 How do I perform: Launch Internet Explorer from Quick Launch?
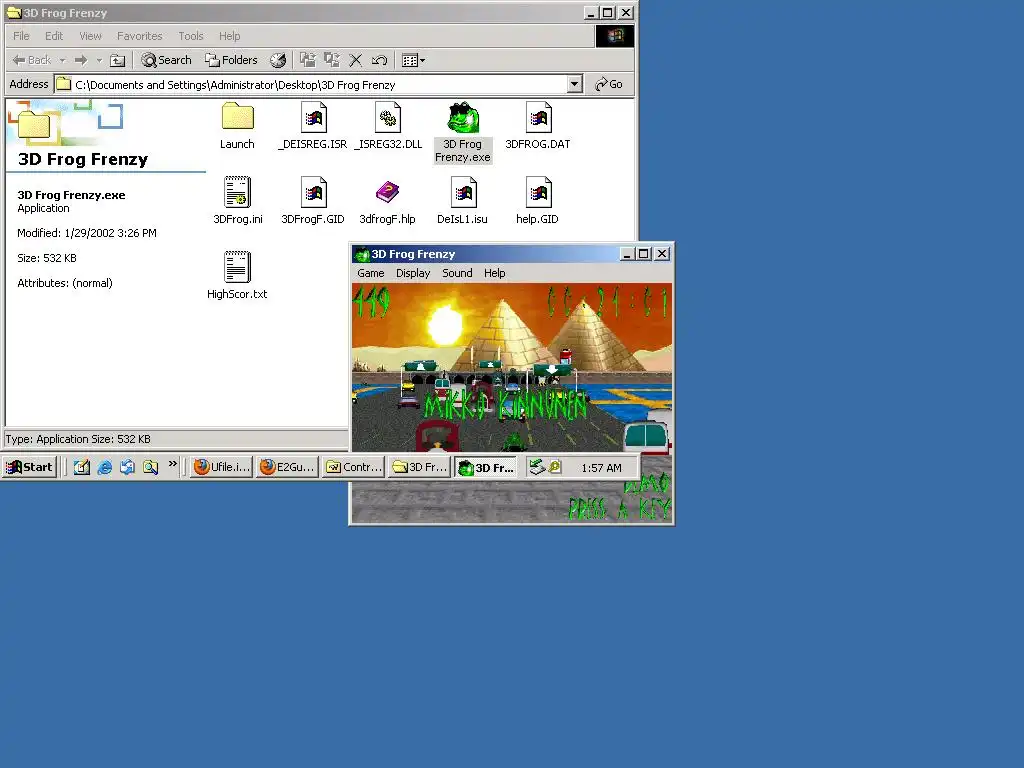(104, 467)
